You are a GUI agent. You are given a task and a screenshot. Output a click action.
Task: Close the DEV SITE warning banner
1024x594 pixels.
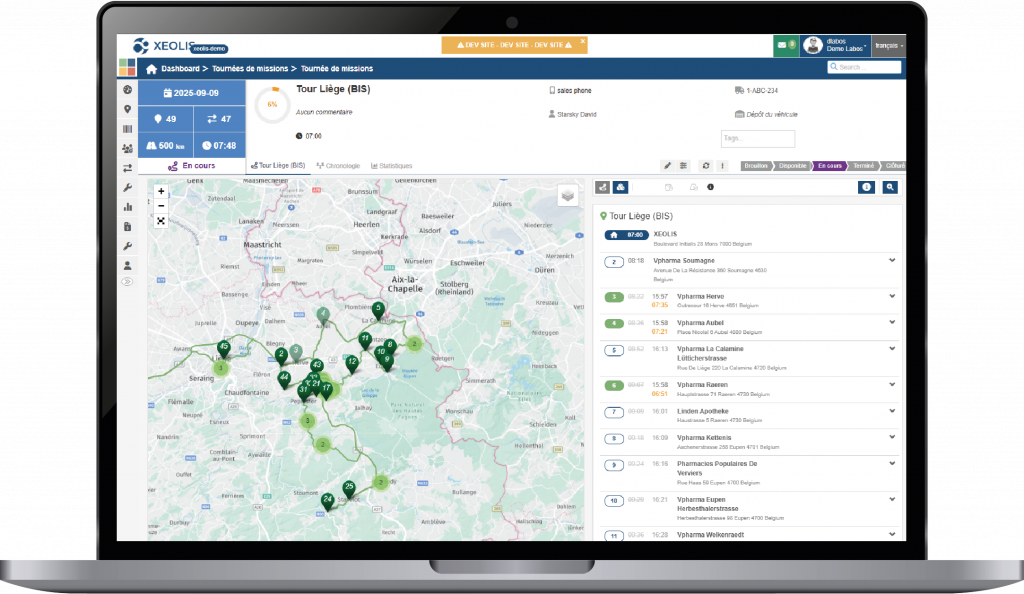tap(583, 42)
